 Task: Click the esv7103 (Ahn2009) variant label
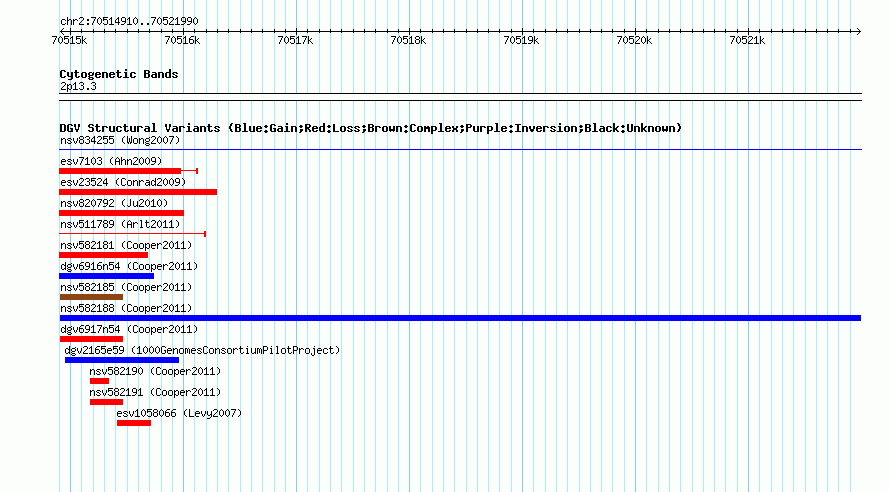[x=111, y=161]
